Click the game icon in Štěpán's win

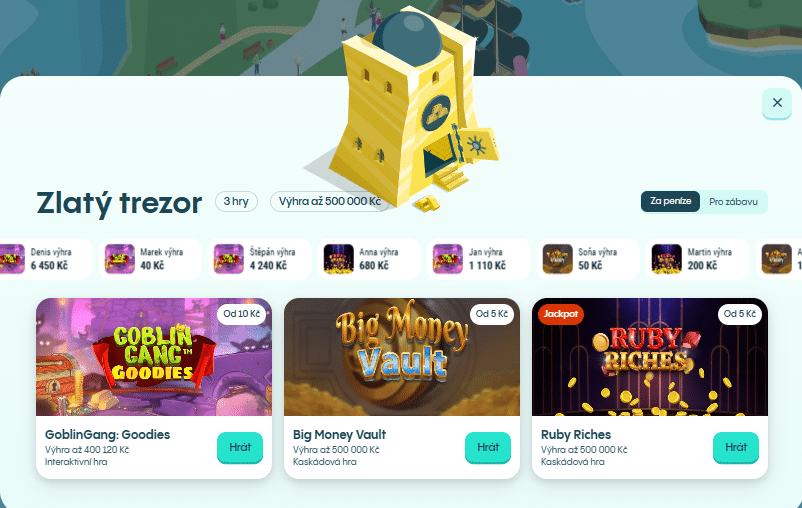(229, 259)
